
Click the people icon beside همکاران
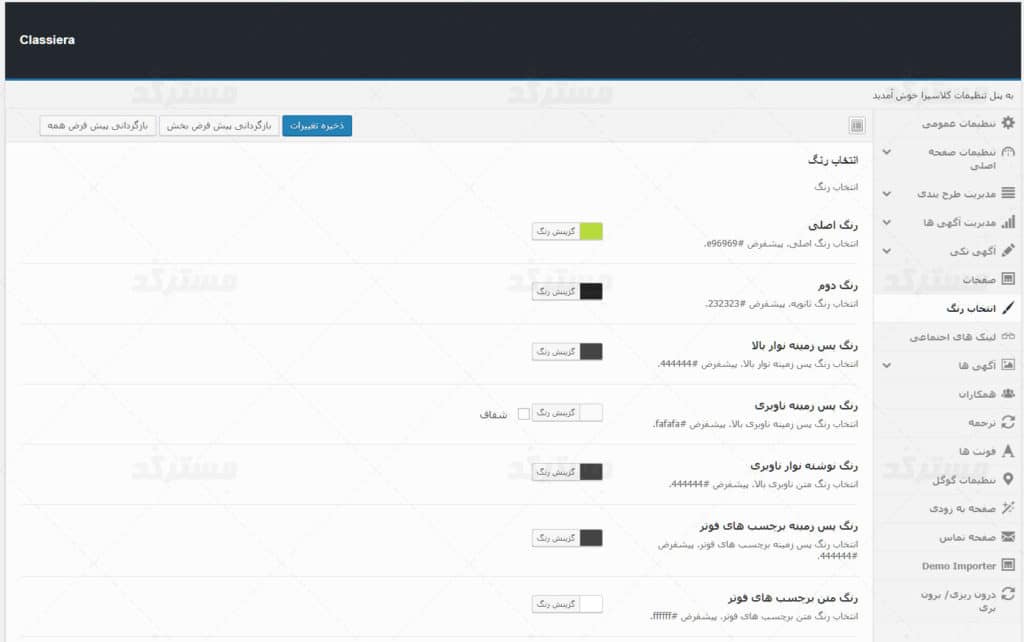1008,393
